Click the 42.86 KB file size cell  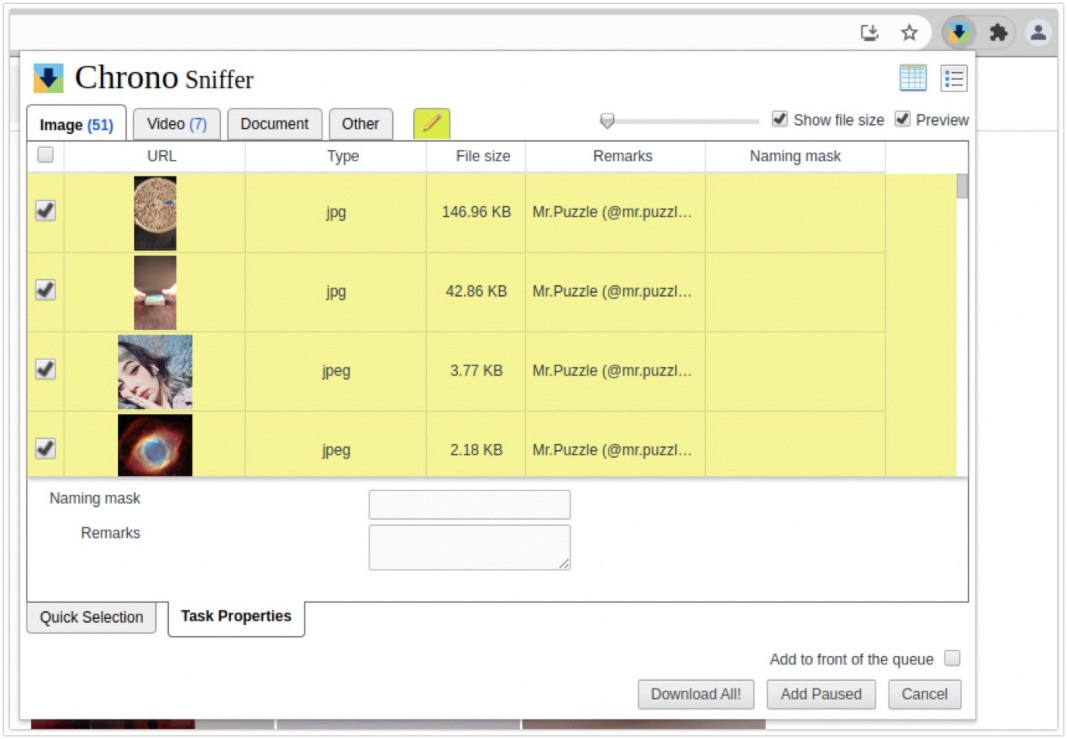click(476, 292)
